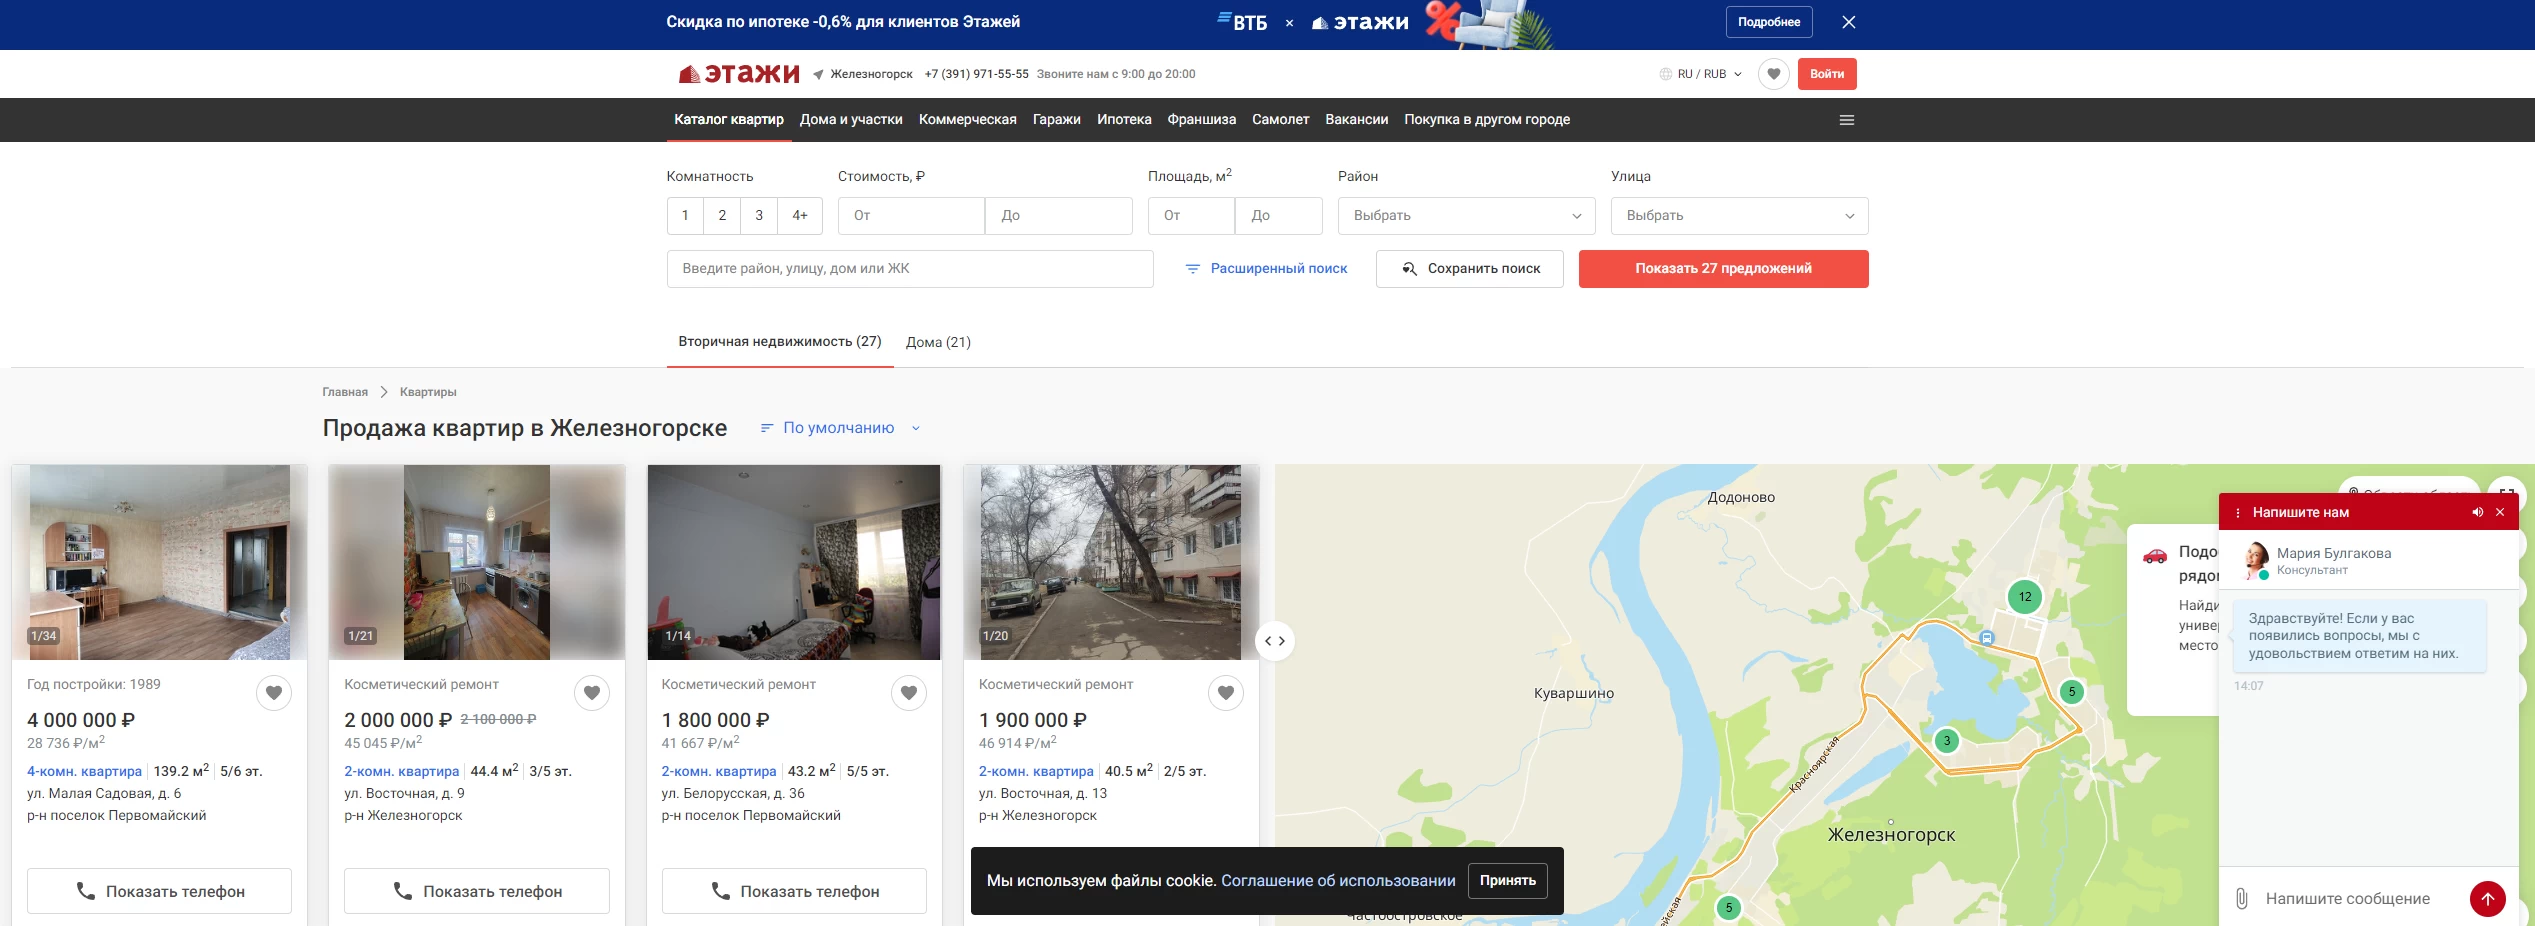
Task: Focus the district, street or ЖК search field
Action: pos(910,269)
